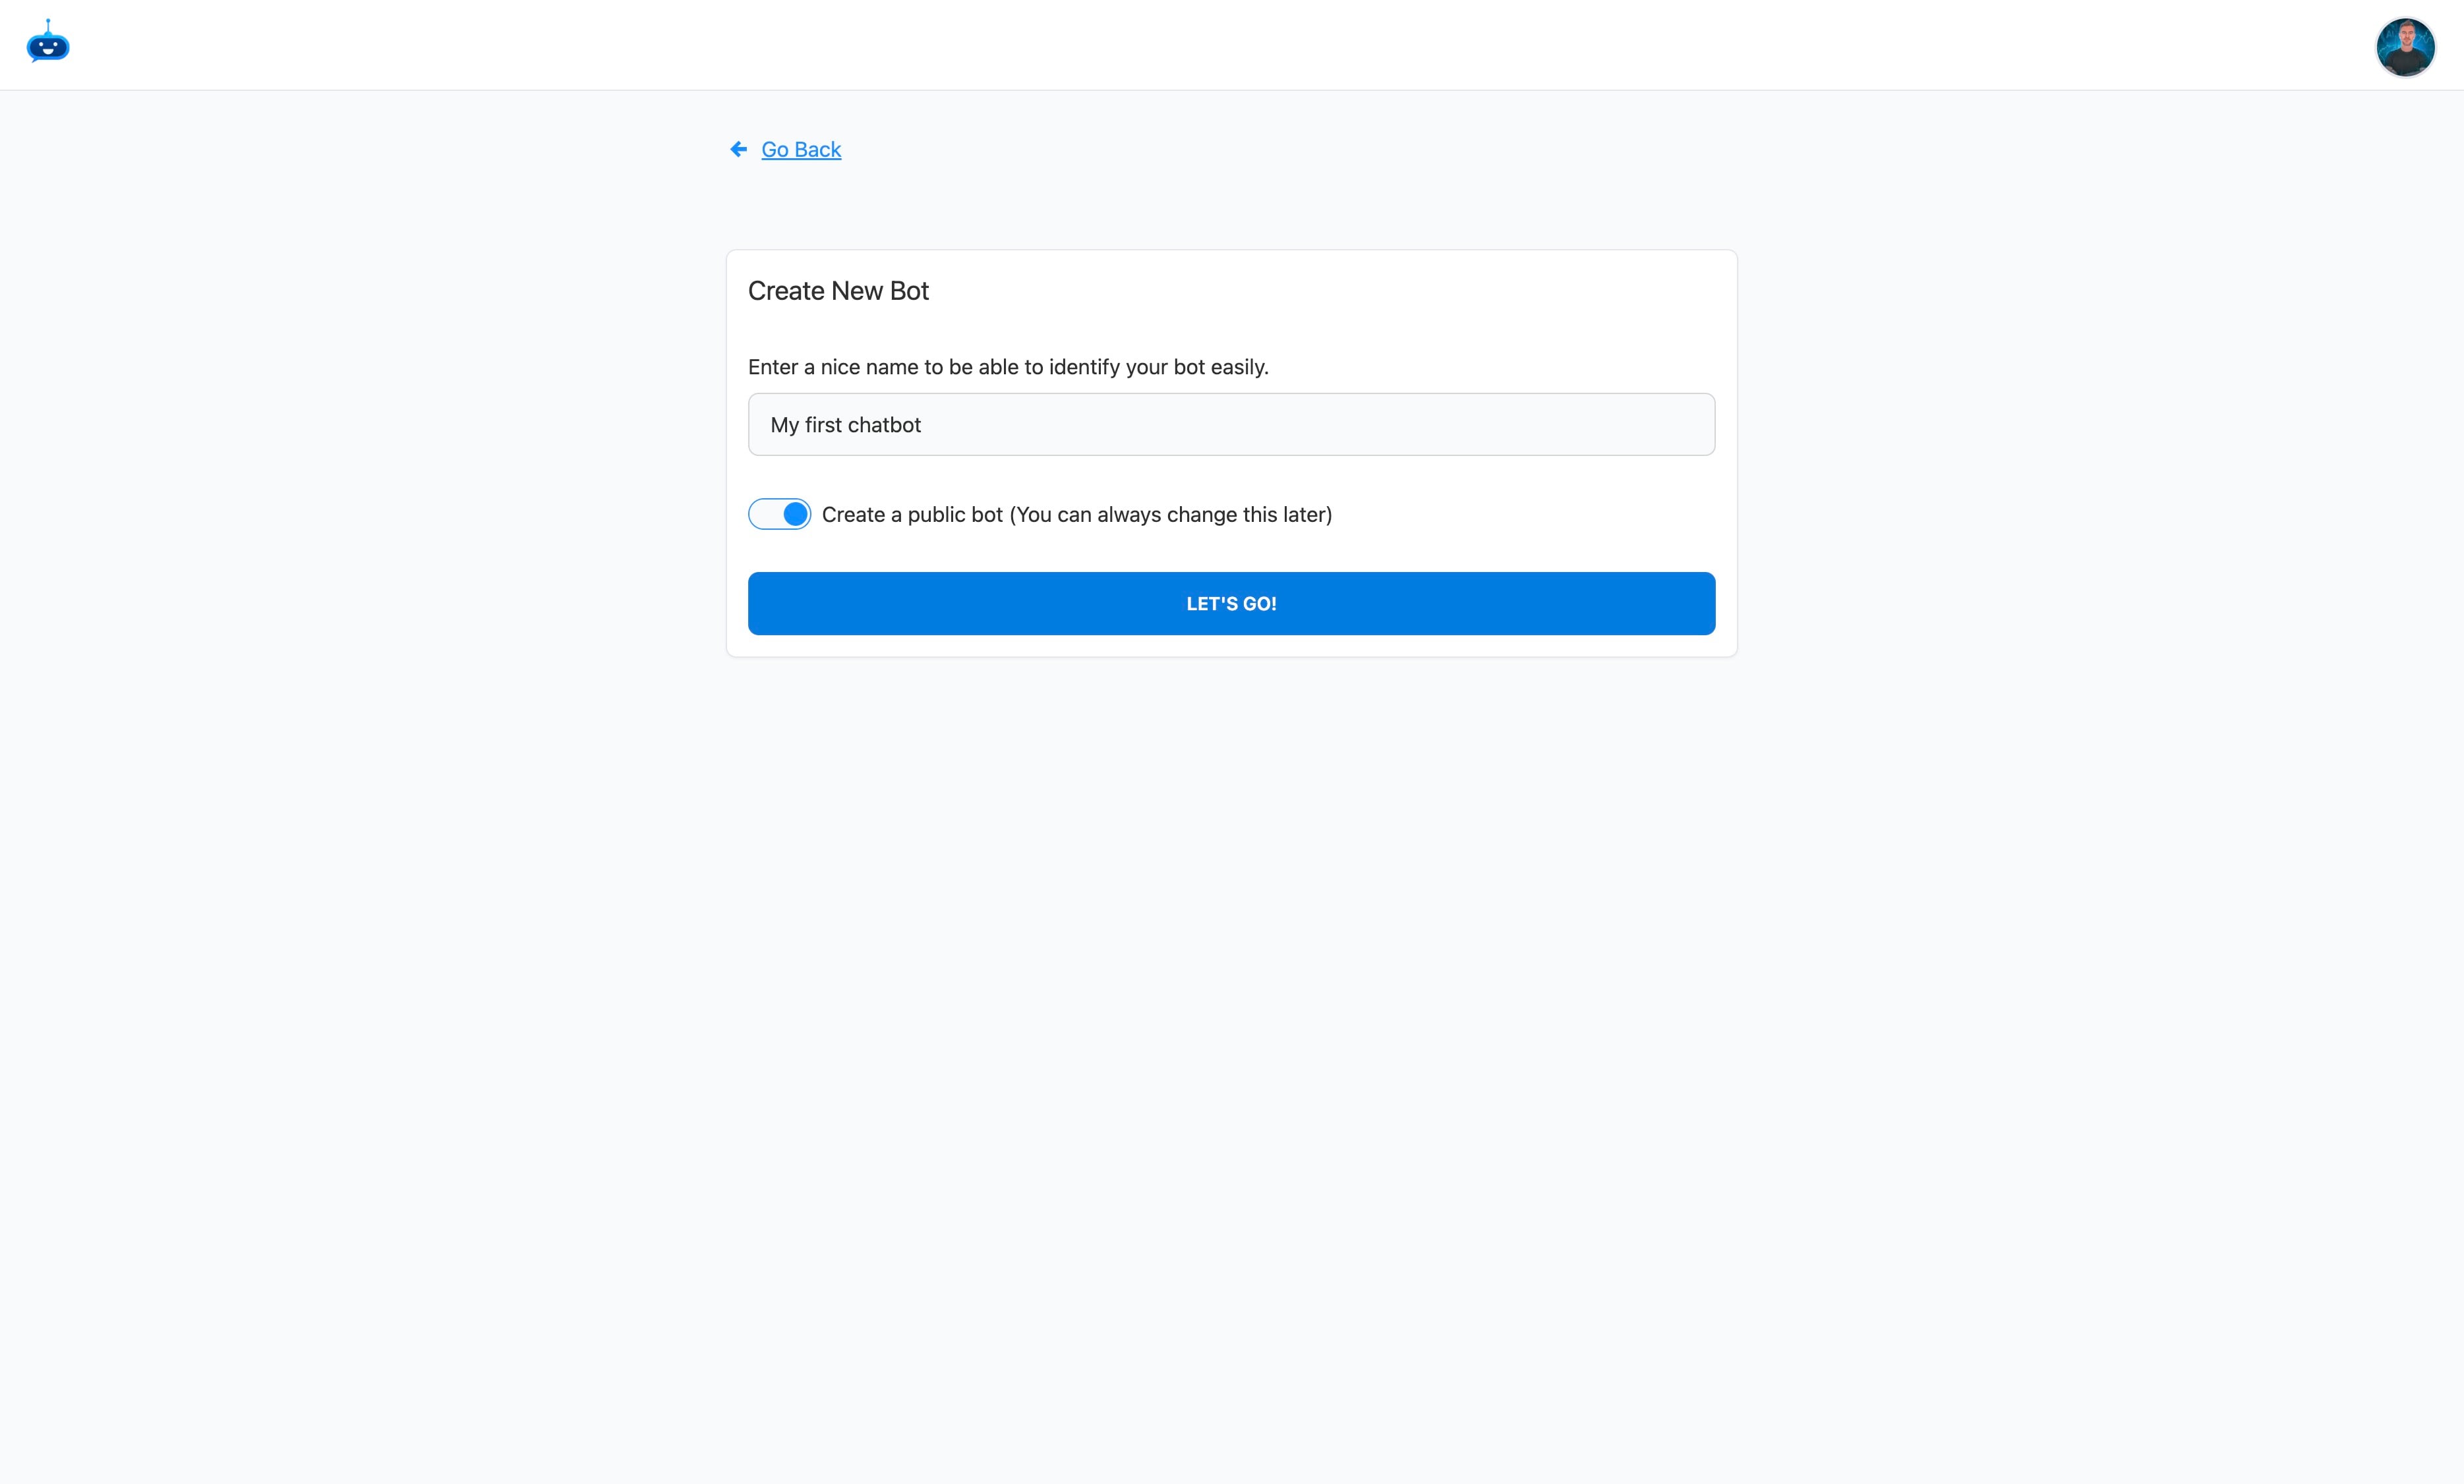Submit the form with the blue button

(1231, 603)
